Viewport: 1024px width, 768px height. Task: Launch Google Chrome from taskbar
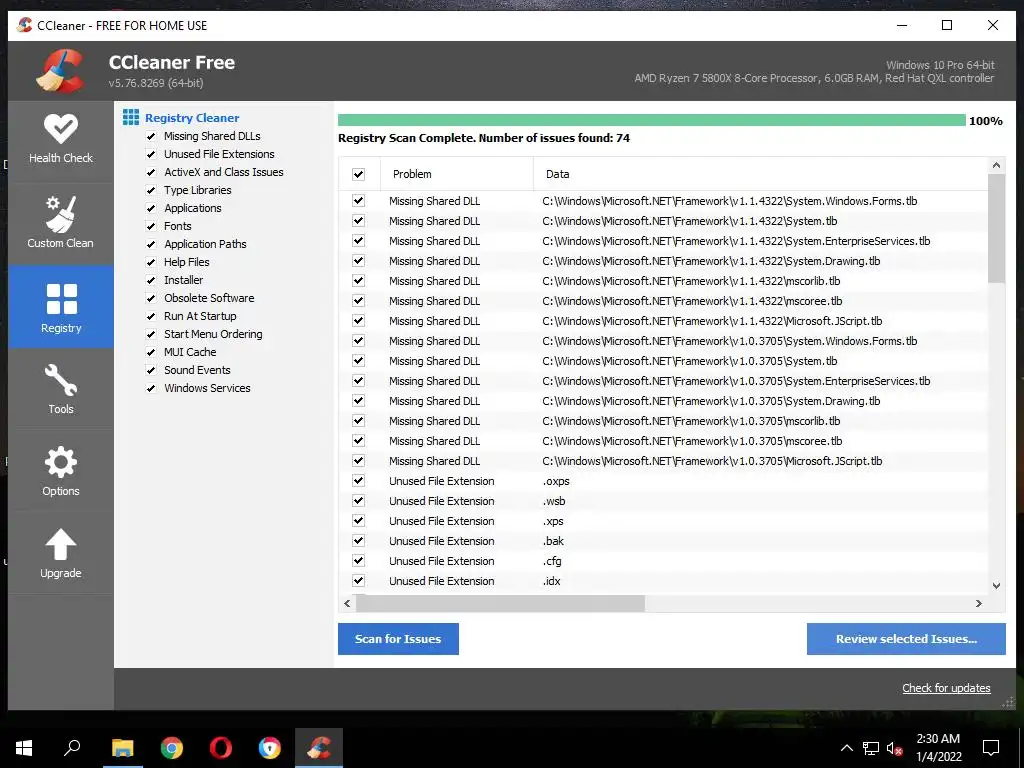click(x=172, y=748)
